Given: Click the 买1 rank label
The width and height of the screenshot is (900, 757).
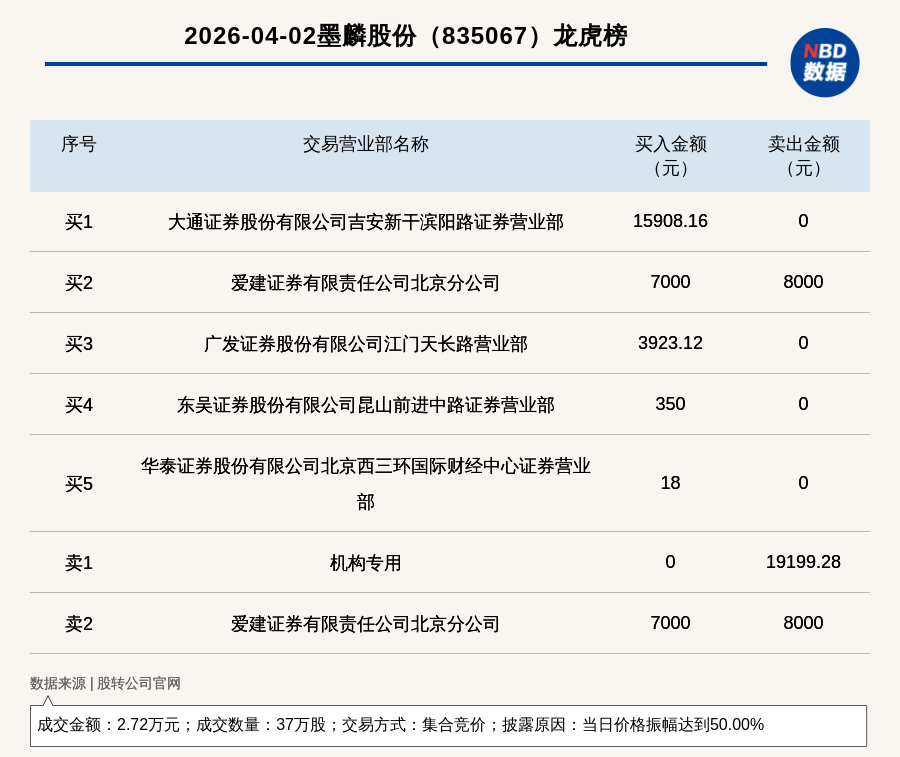Looking at the screenshot, I should (x=79, y=222).
